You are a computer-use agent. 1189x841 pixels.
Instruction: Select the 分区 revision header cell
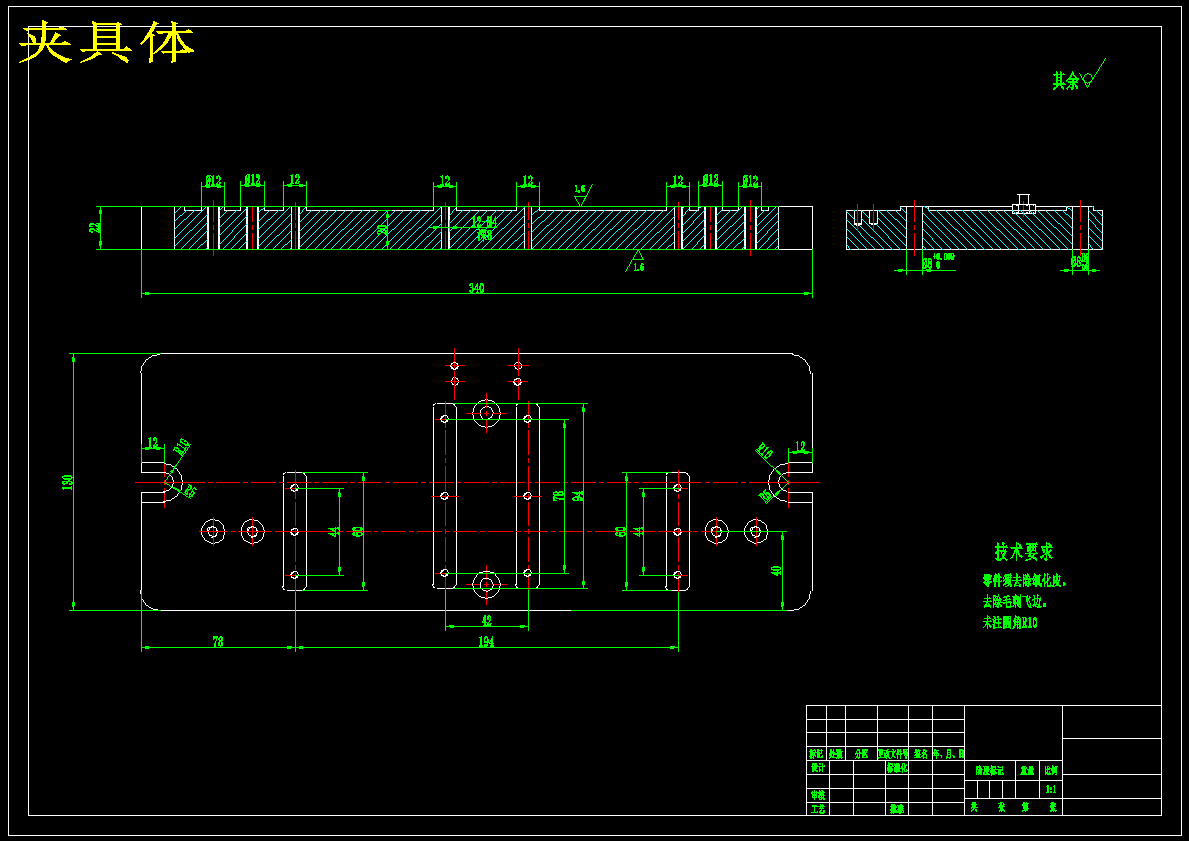click(861, 754)
